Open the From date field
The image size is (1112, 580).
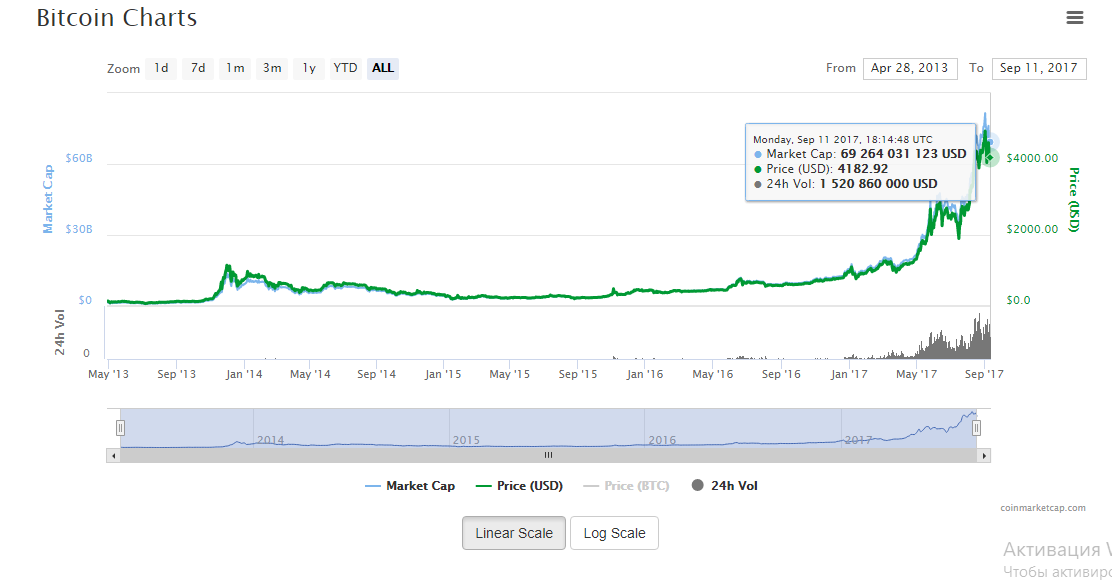909,68
